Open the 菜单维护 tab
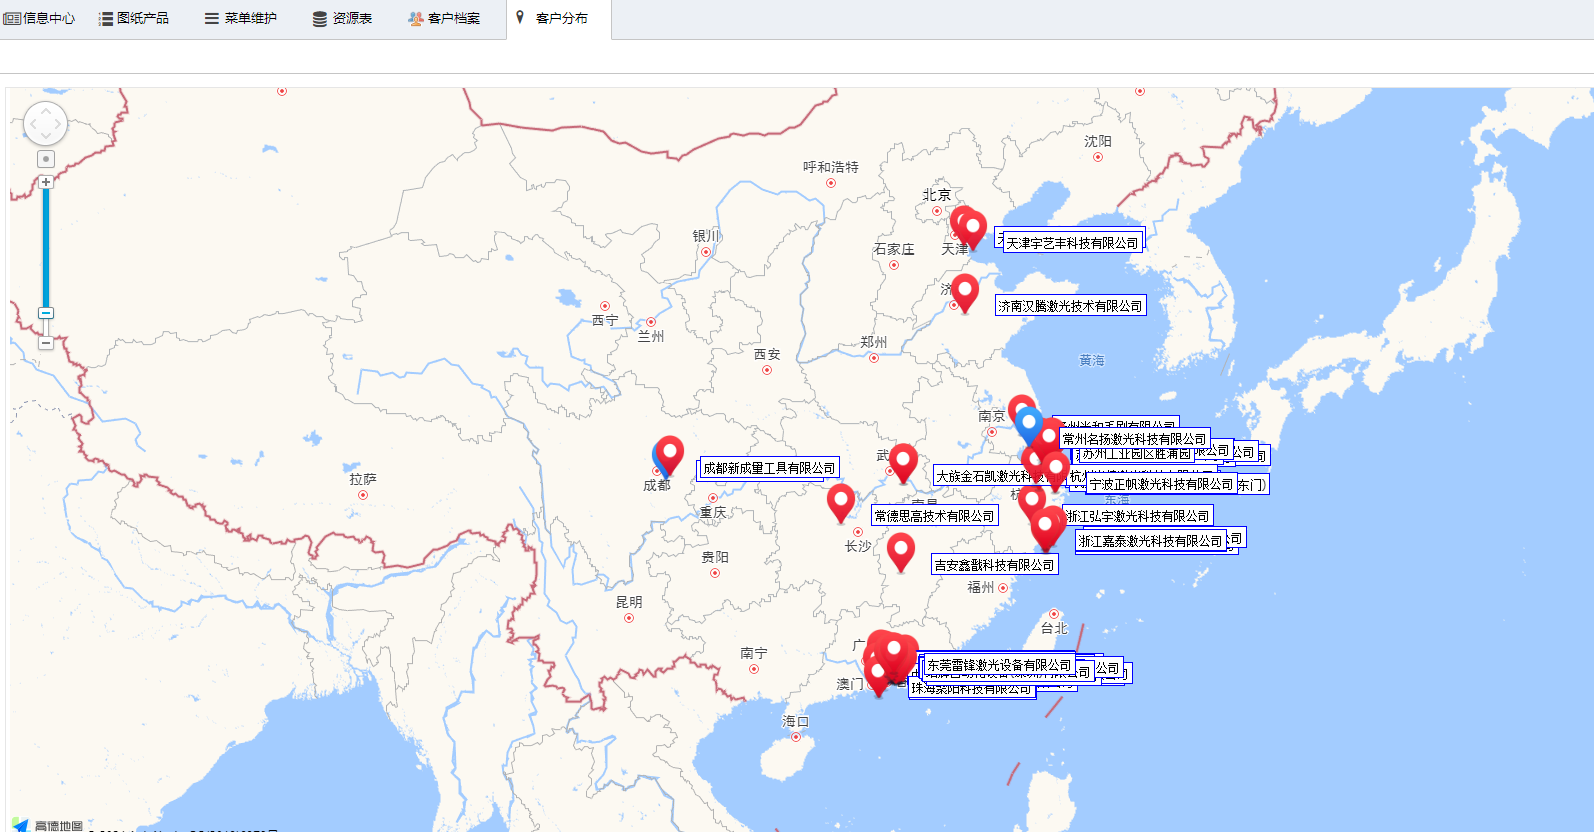The height and width of the screenshot is (832, 1594). click(x=241, y=18)
